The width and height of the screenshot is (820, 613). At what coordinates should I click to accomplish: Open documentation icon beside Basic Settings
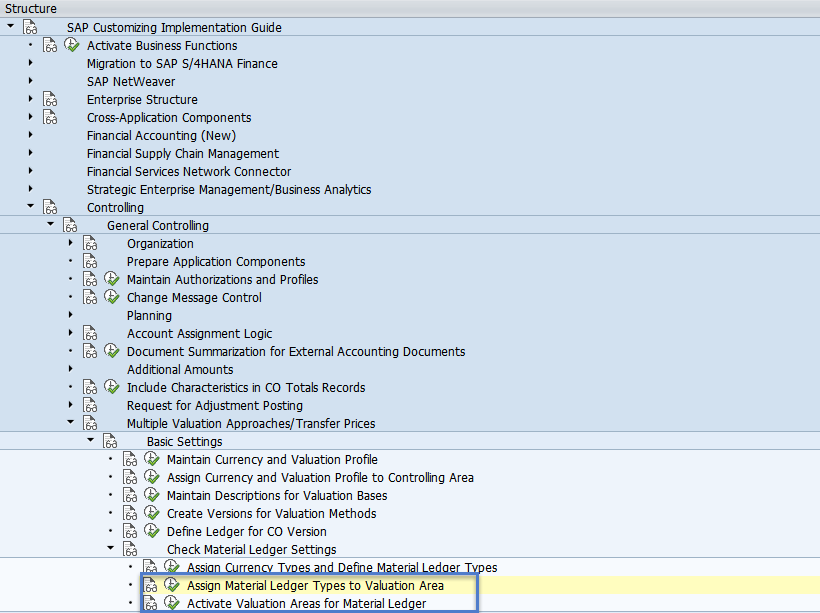click(110, 441)
